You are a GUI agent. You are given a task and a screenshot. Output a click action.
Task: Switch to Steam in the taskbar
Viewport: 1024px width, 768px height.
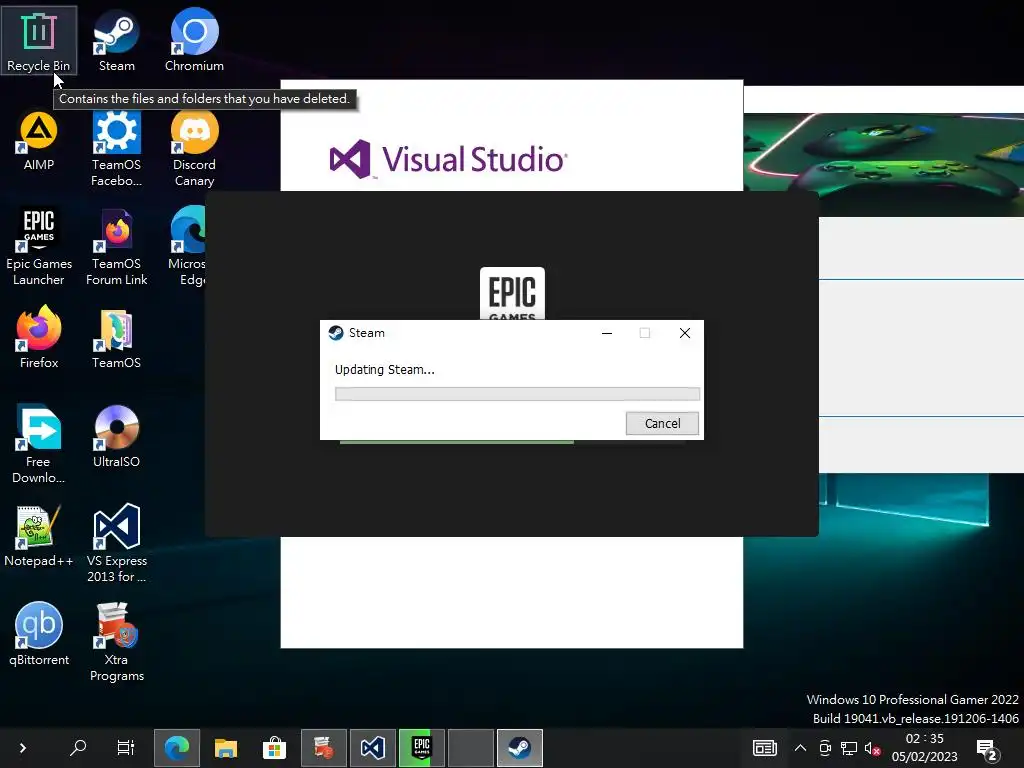coord(520,748)
